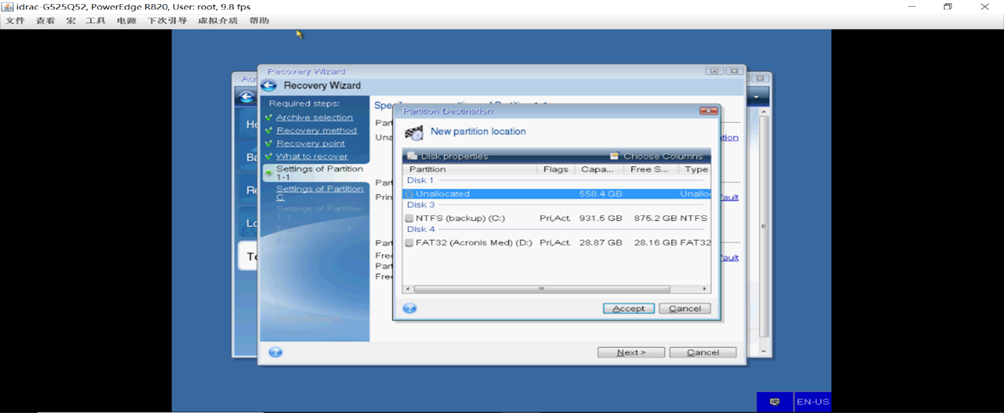The image size is (1004, 413).
Task: Click the partition list scroll-left arrow
Action: [x=407, y=289]
